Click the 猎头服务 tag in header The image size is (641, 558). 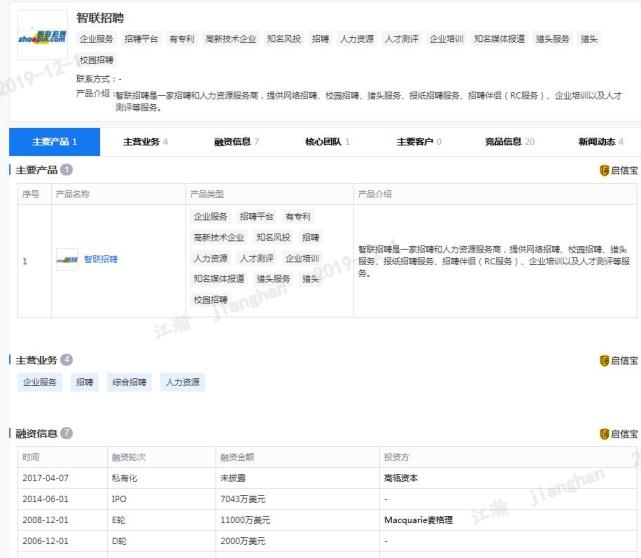pyautogui.click(x=553, y=39)
